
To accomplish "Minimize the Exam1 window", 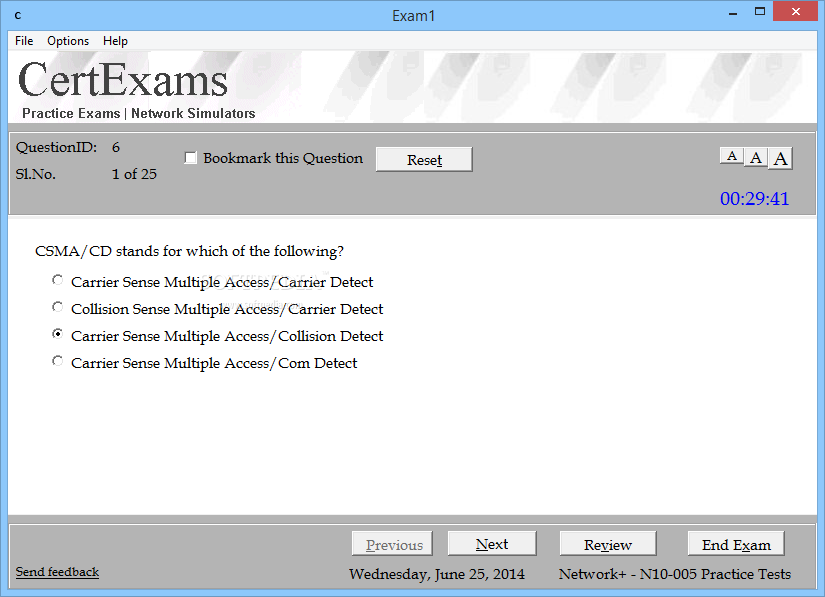I will point(733,13).
